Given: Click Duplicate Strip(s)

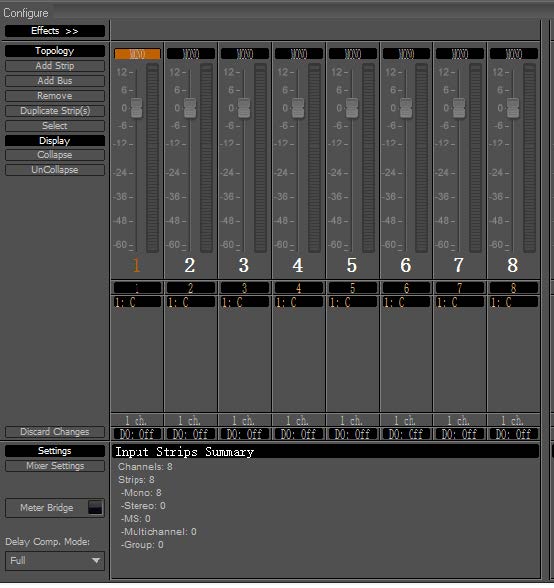Looking at the screenshot, I should tap(55, 111).
